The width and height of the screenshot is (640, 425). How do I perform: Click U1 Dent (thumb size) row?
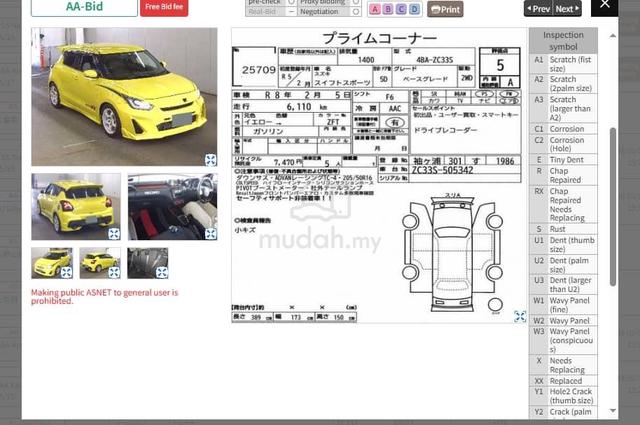click(x=563, y=245)
